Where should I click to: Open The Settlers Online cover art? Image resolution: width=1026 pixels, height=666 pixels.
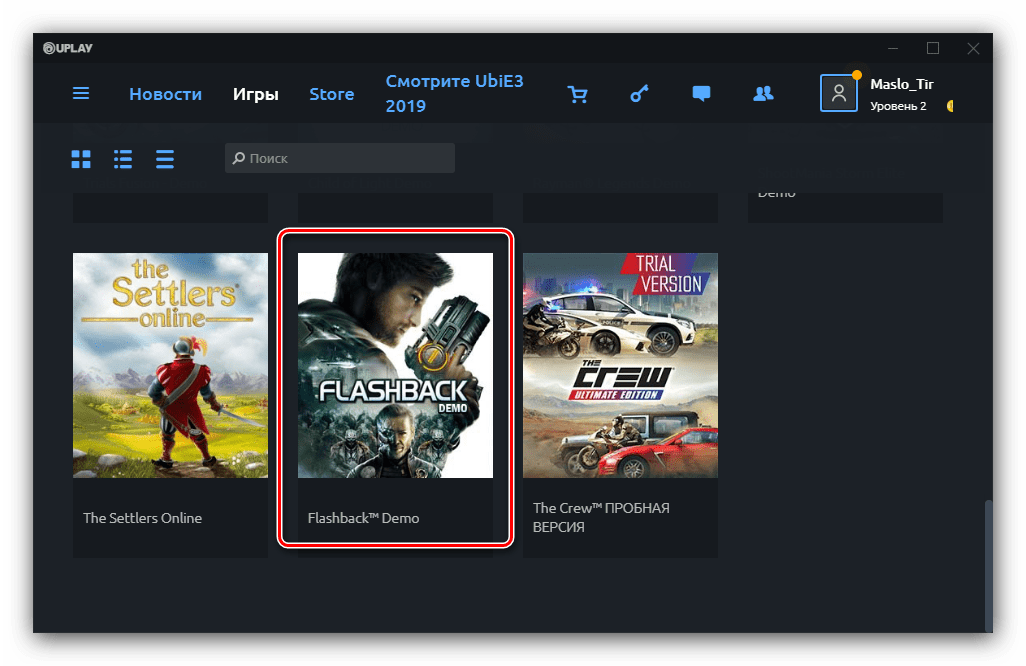click(170, 365)
